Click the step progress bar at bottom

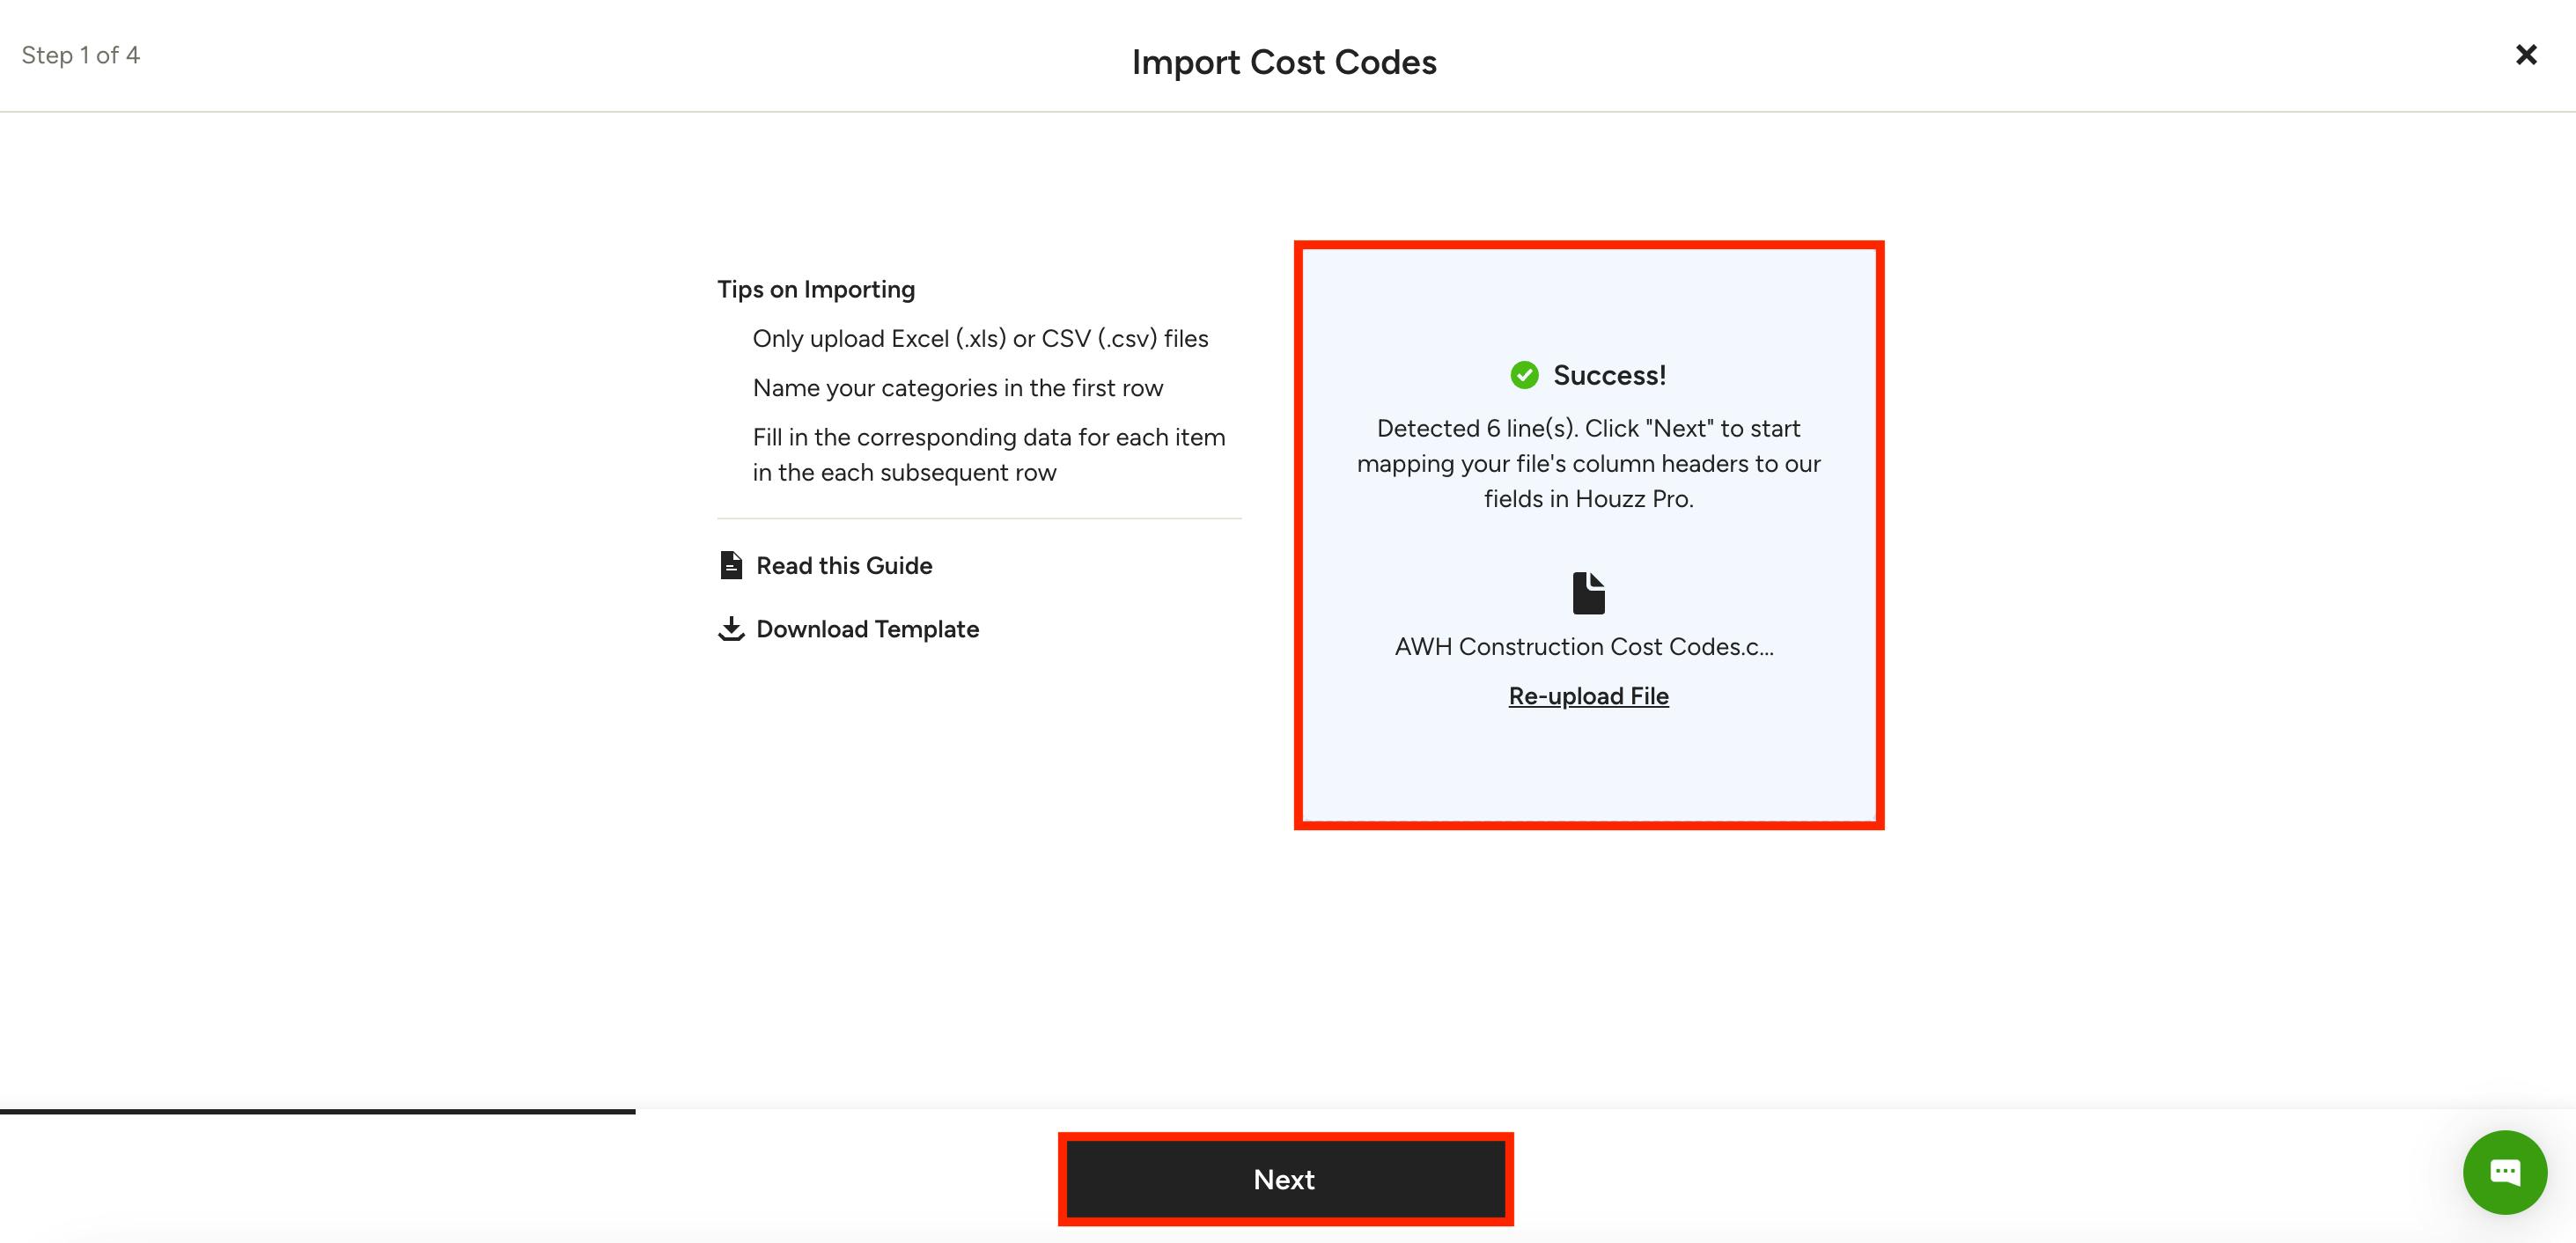click(x=317, y=1111)
